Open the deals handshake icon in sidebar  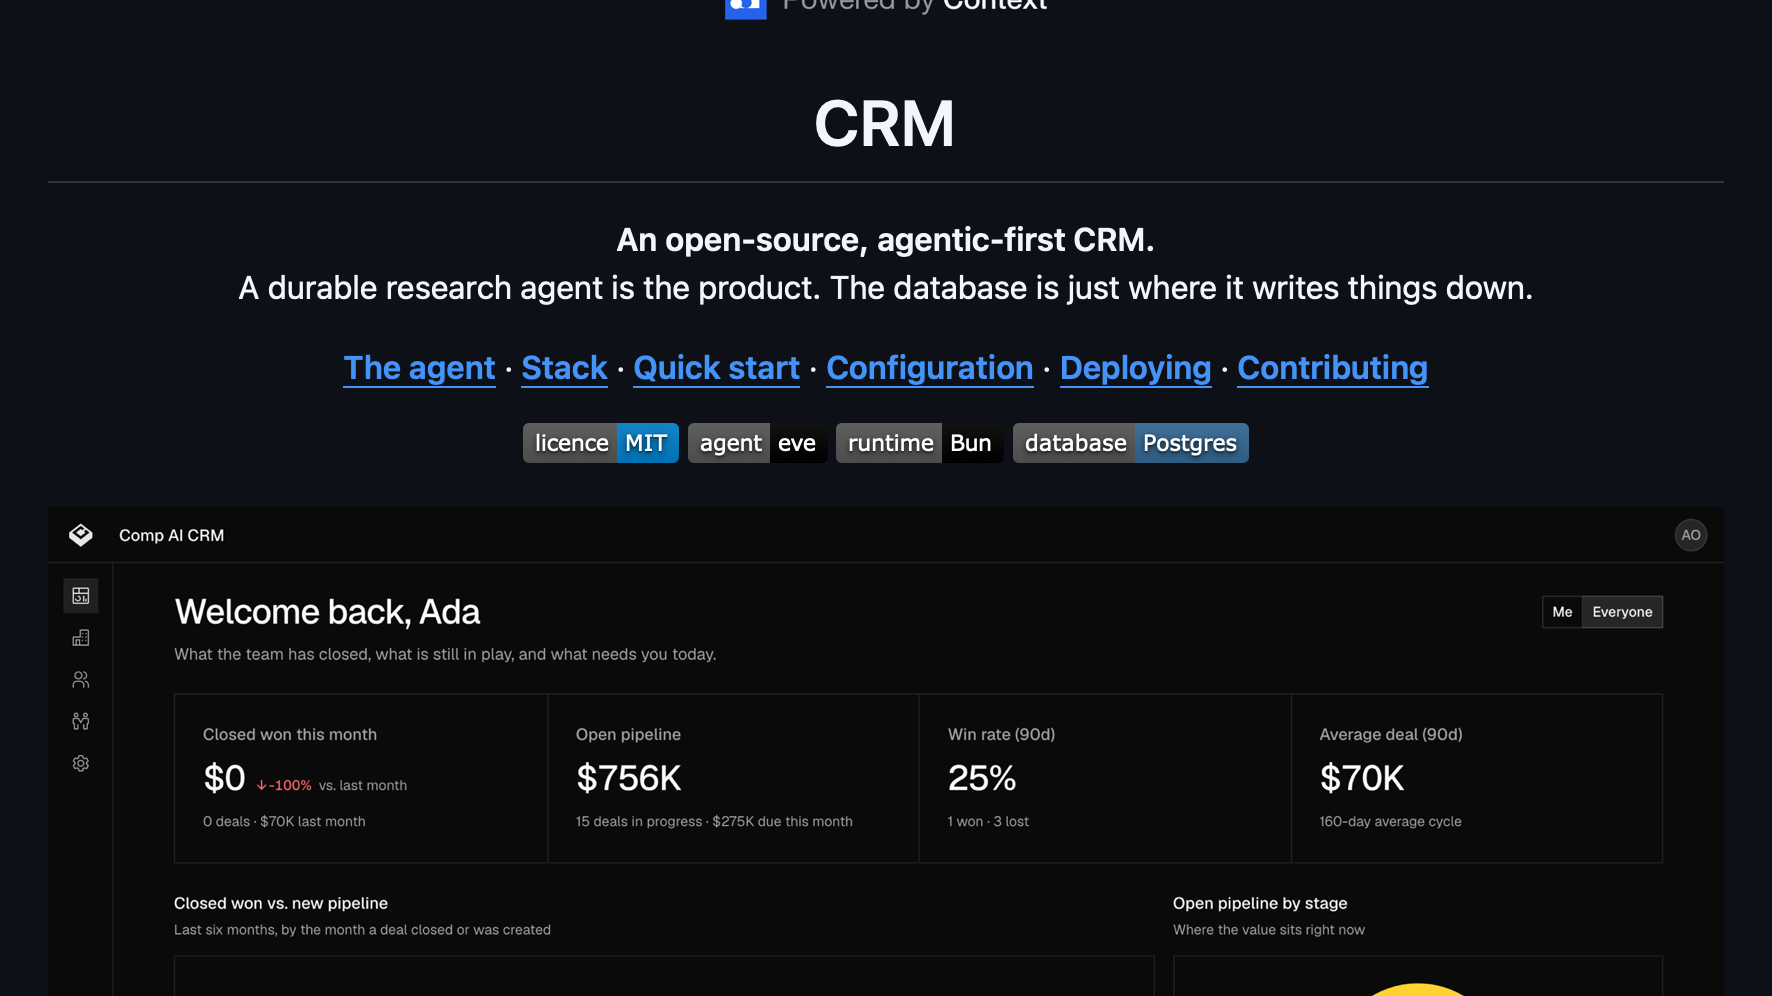click(x=81, y=721)
